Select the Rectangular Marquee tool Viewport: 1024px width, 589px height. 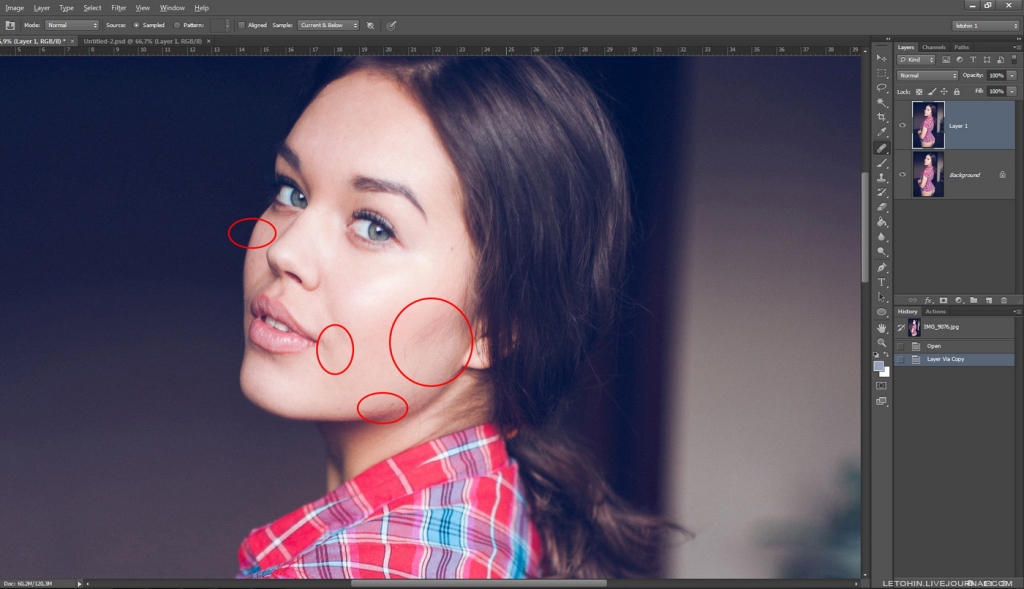pyautogui.click(x=882, y=73)
